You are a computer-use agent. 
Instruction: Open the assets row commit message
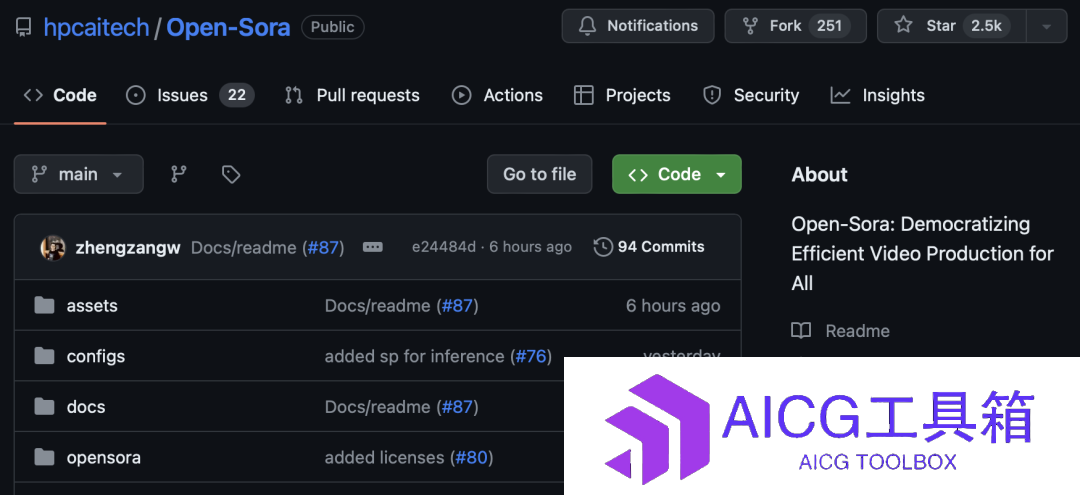377,306
